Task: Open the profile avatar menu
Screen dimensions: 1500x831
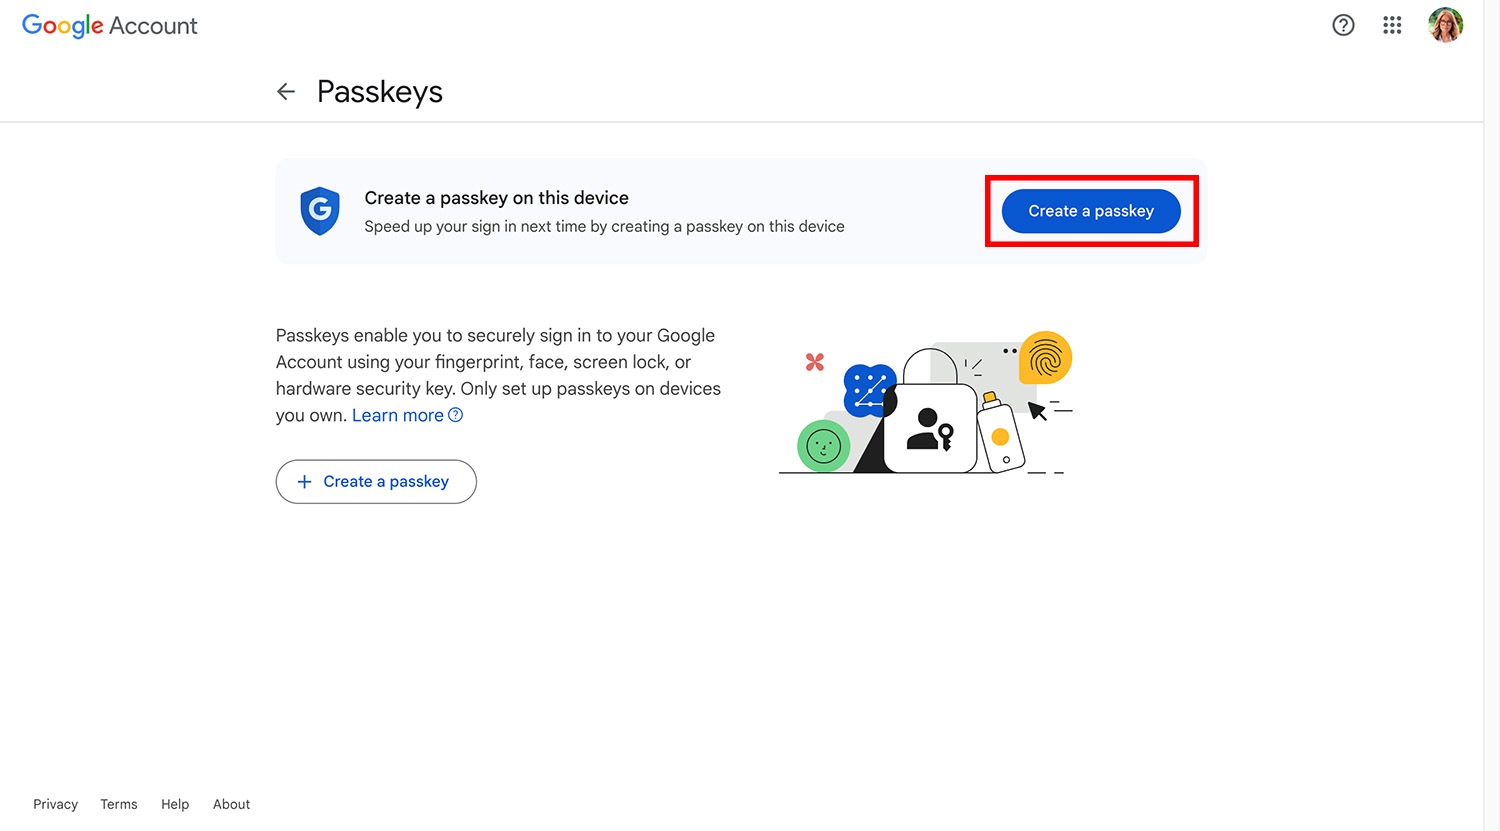Action: click(x=1445, y=25)
